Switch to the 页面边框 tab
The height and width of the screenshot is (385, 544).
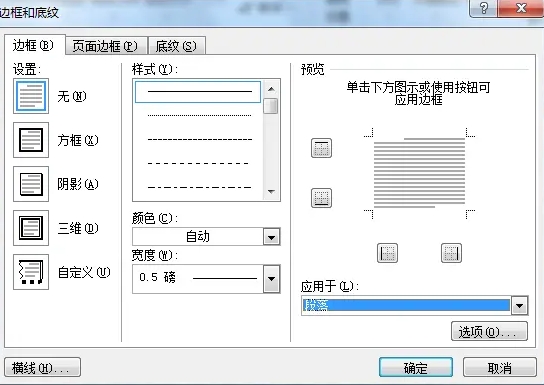point(105,46)
